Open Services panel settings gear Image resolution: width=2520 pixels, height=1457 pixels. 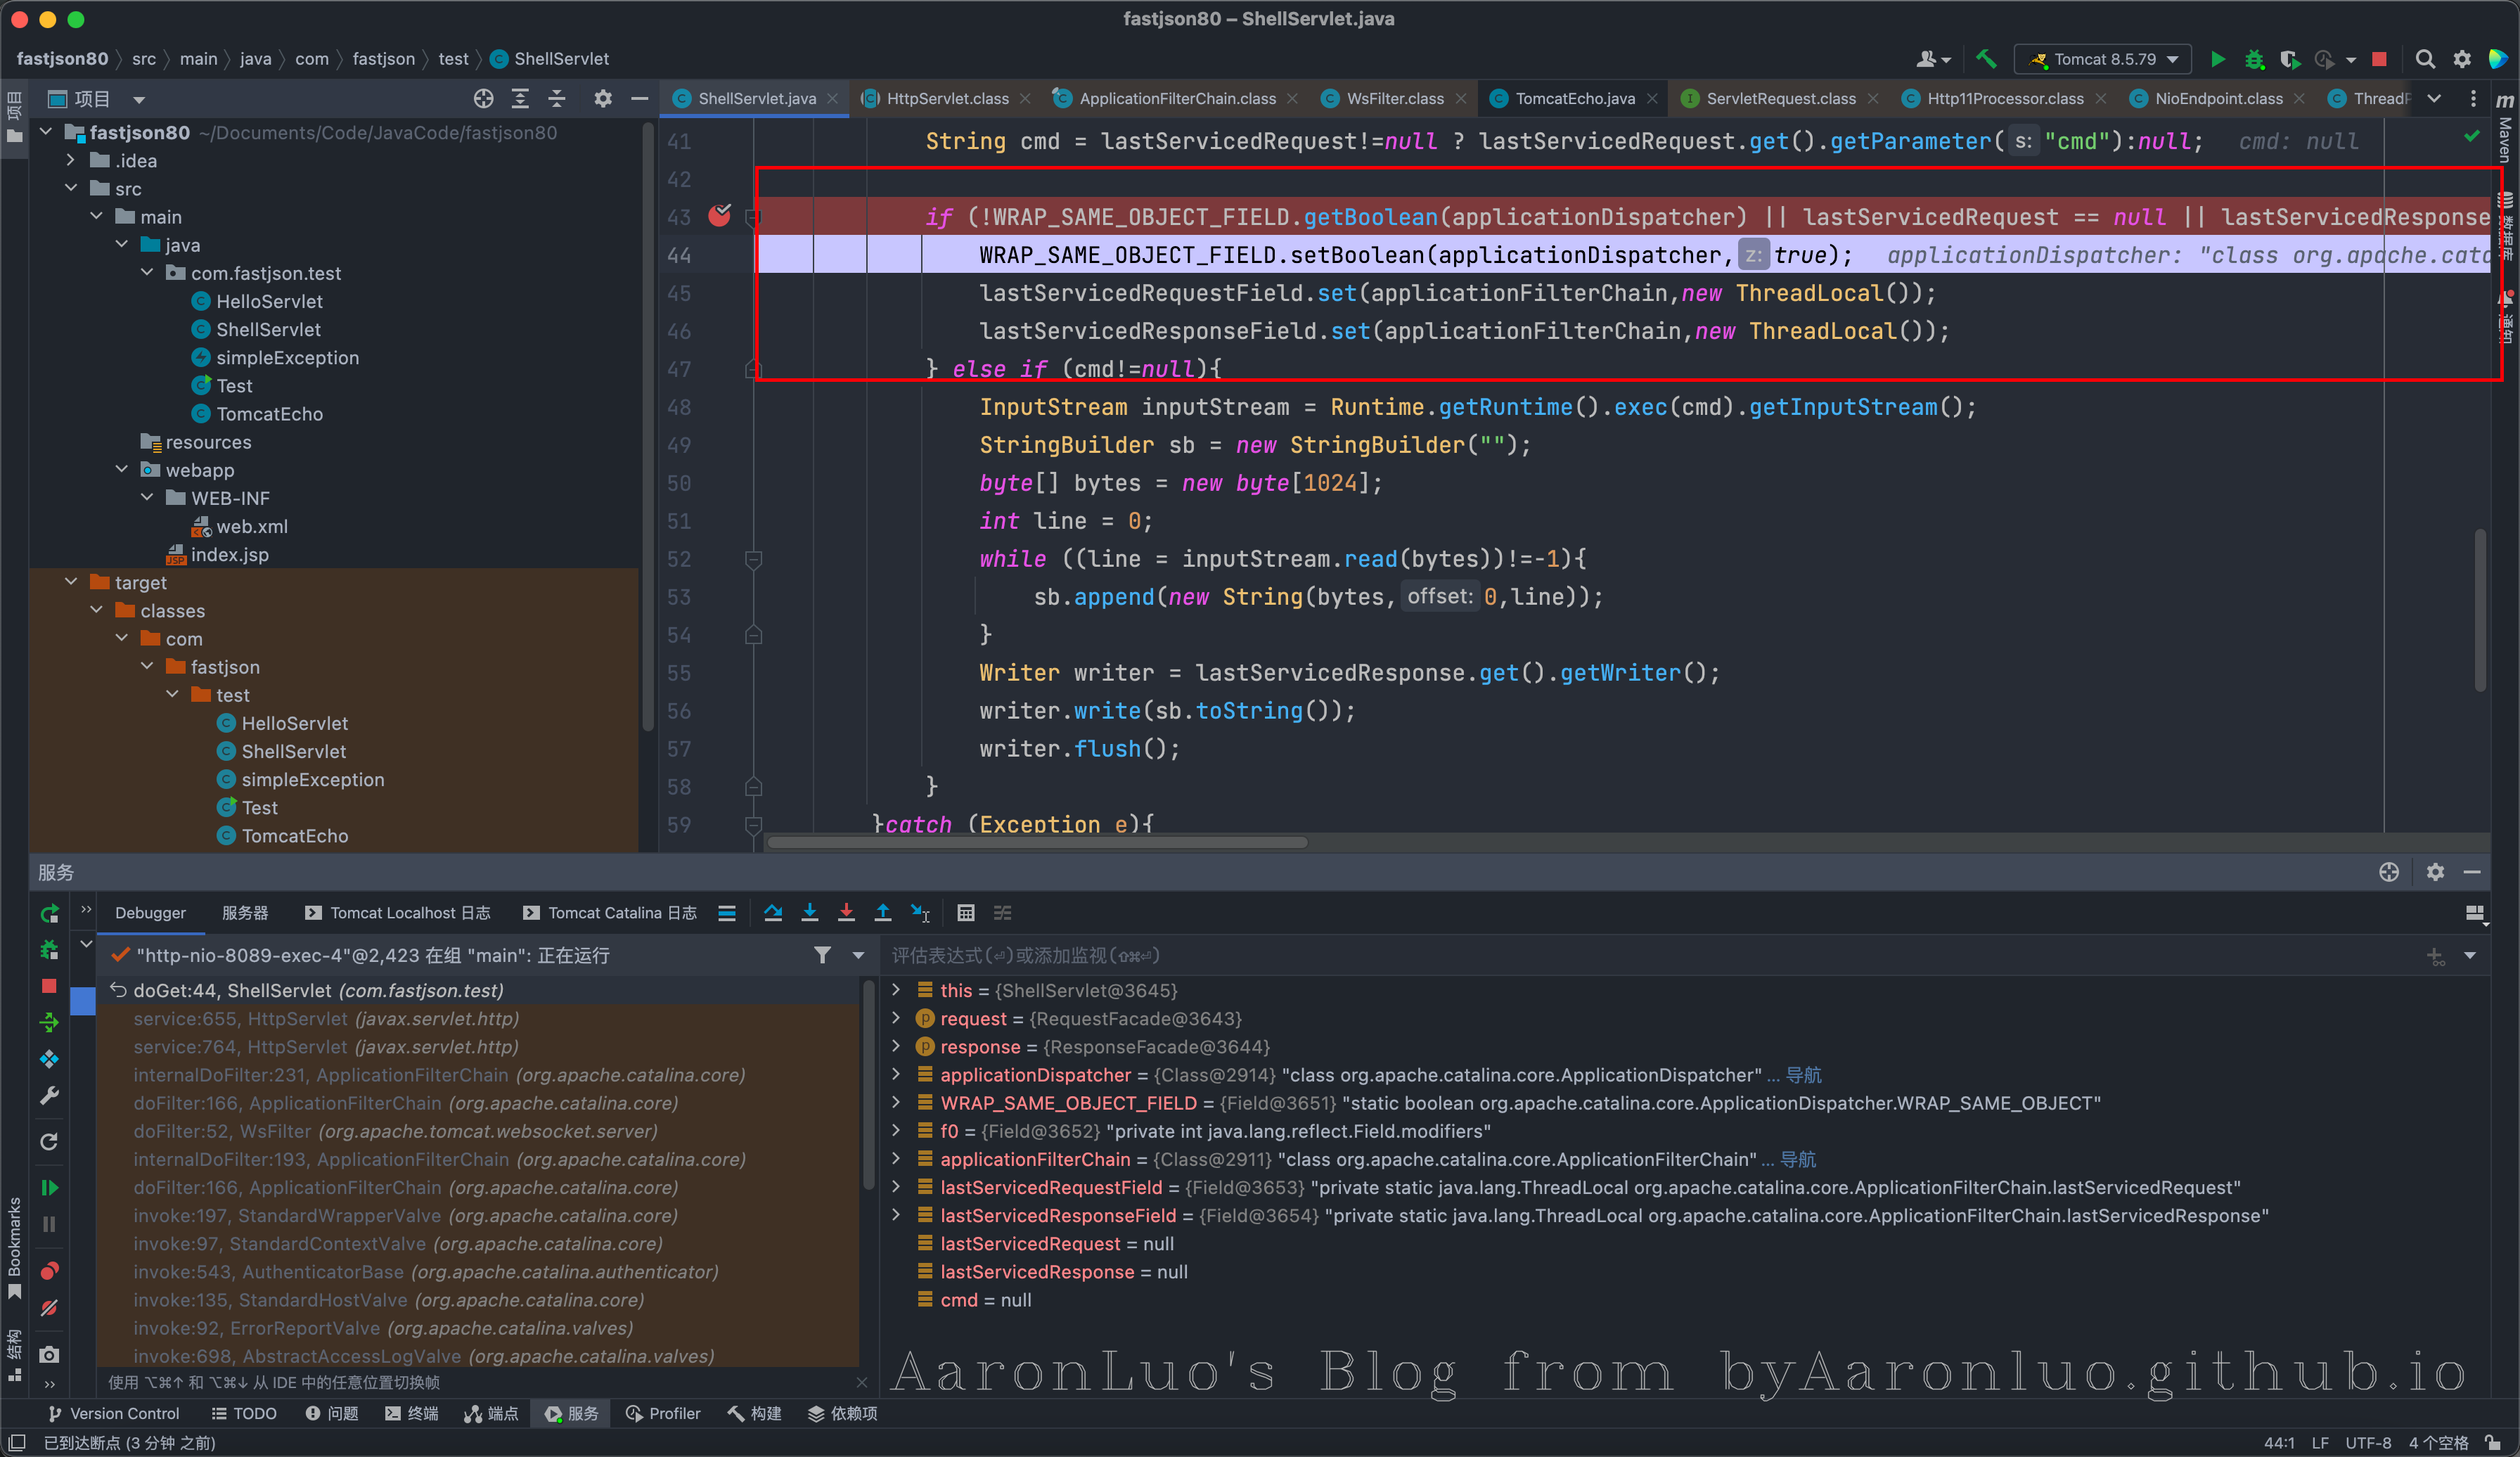2435,872
